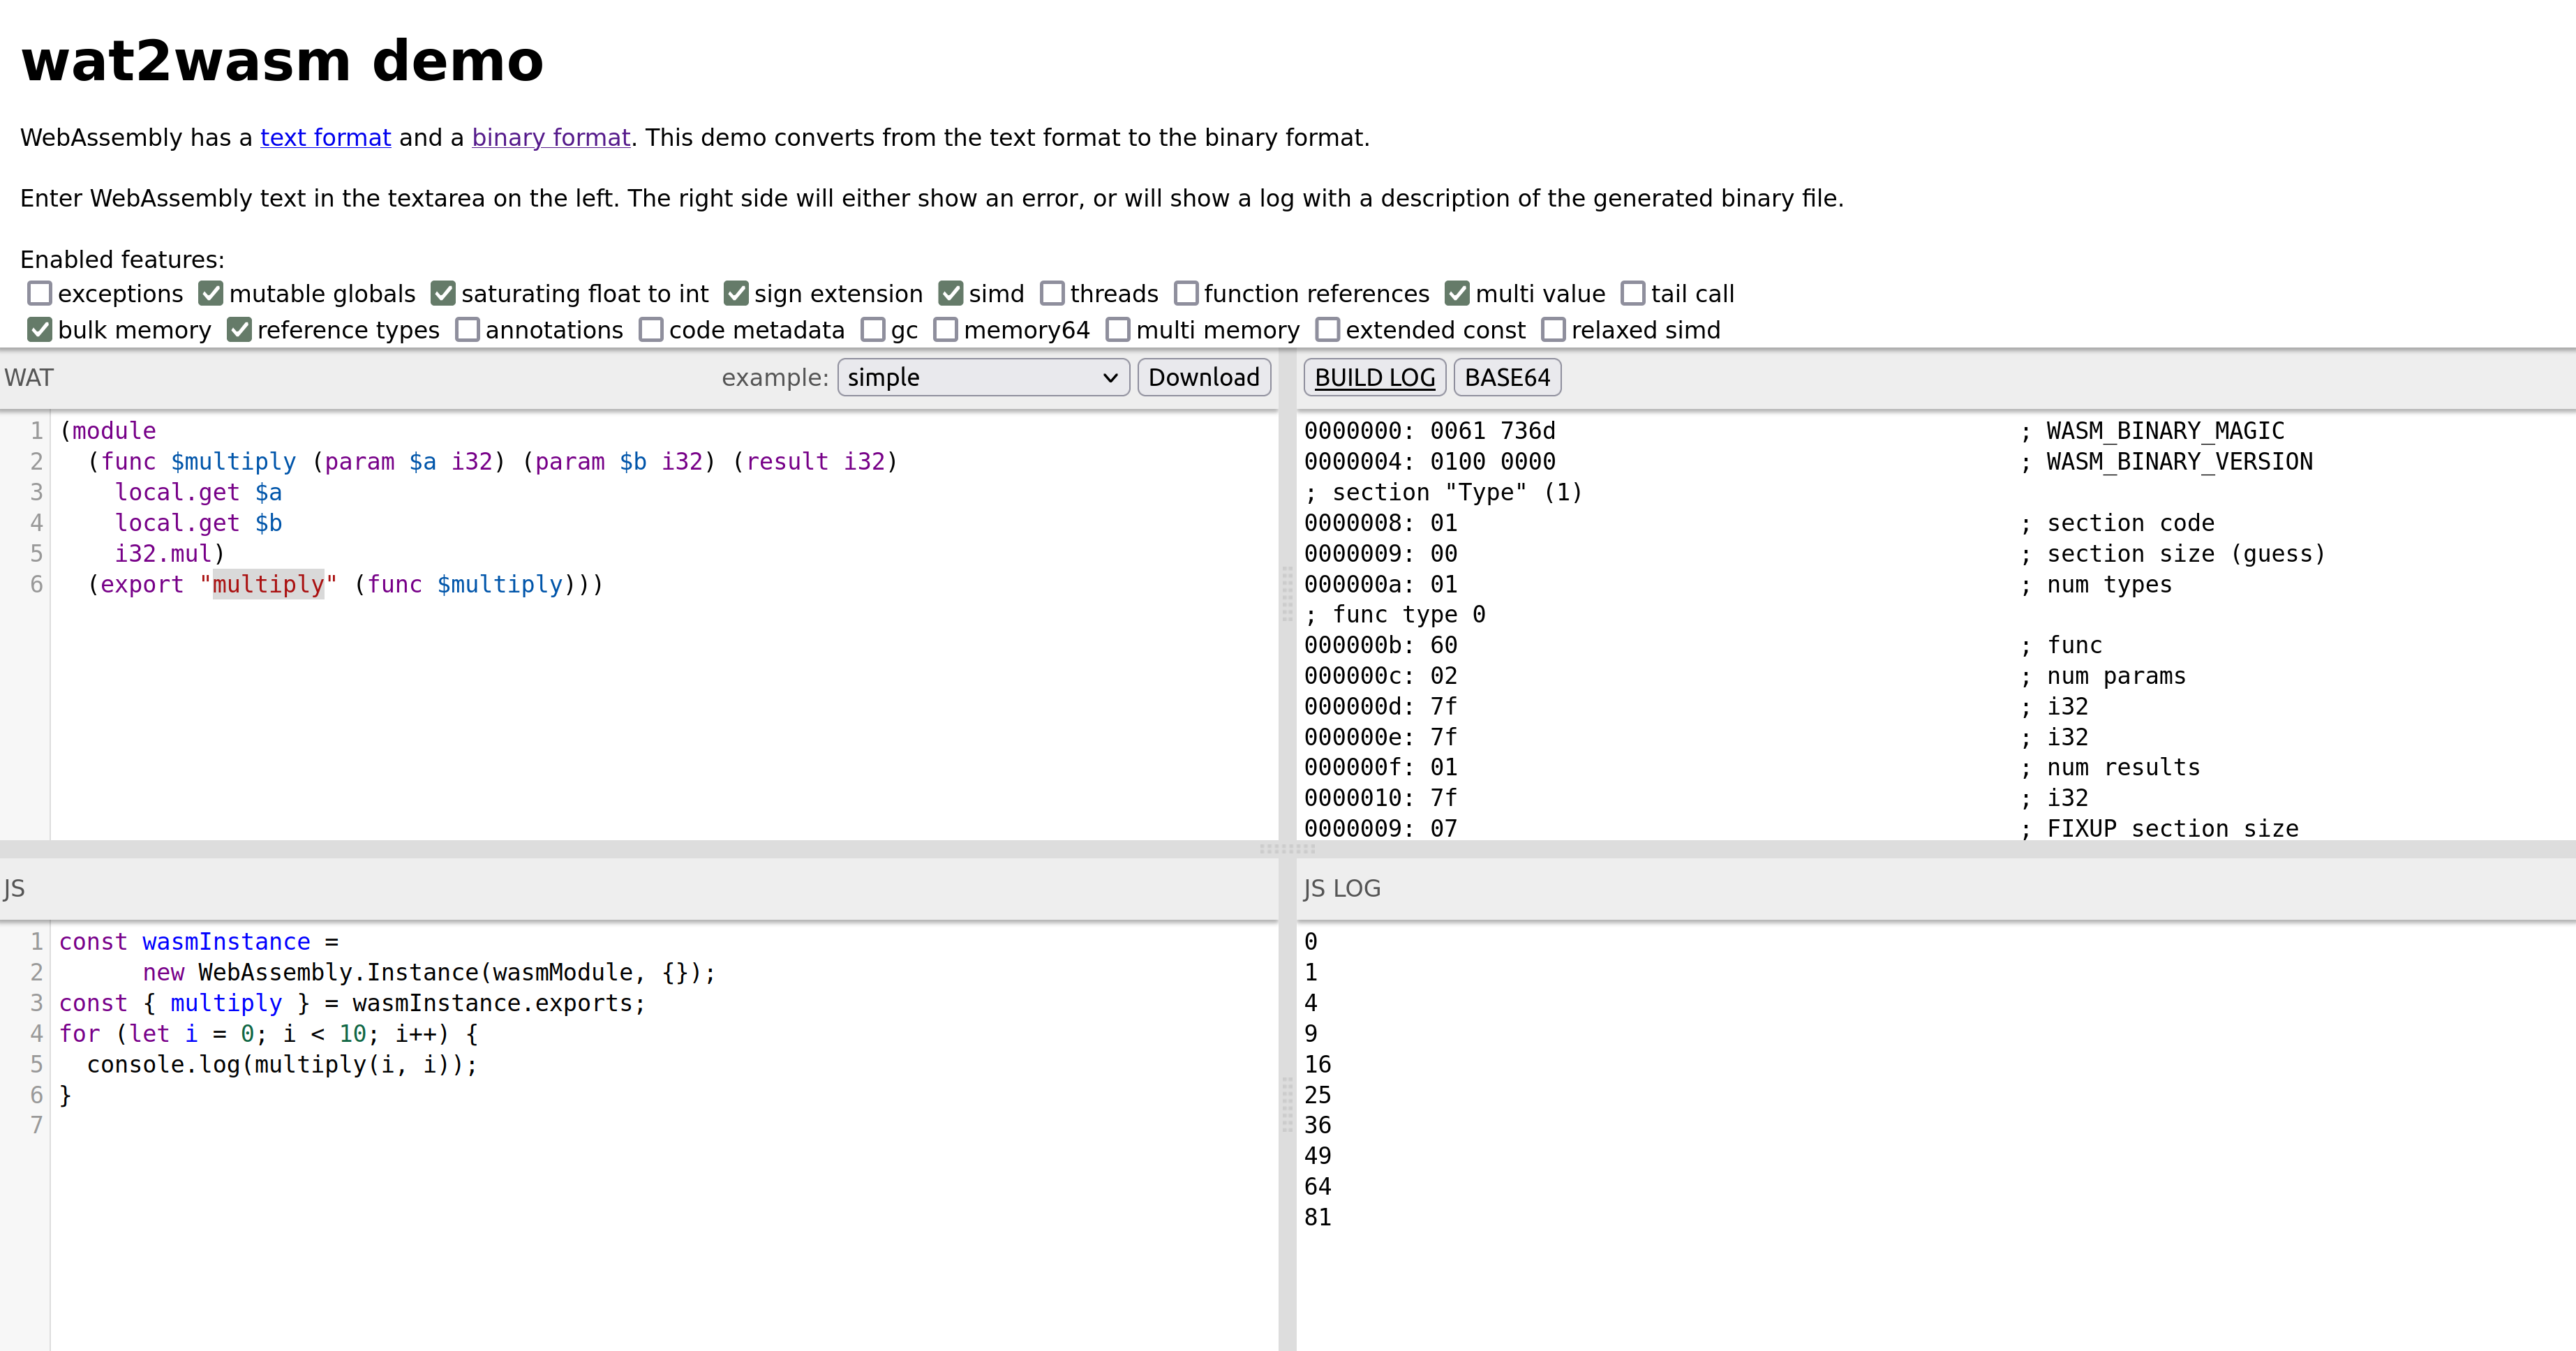Viewport: 2576px width, 1351px height.
Task: Check the extended const checkbox
Action: point(1327,329)
